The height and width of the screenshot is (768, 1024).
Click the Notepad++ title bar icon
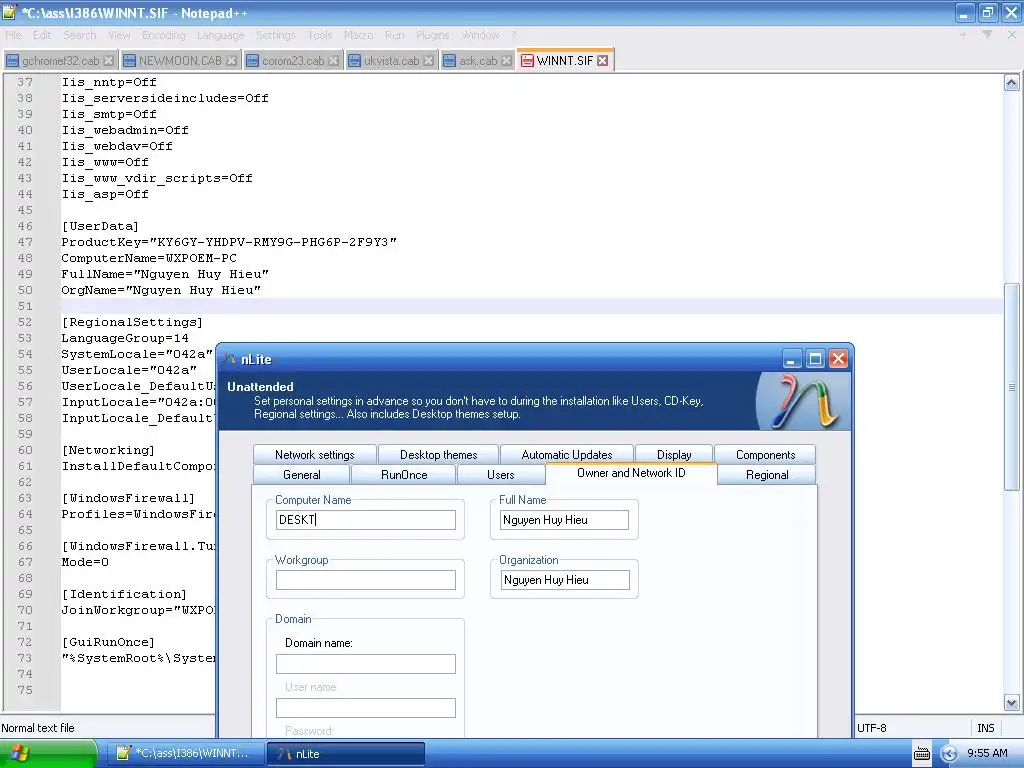click(9, 12)
